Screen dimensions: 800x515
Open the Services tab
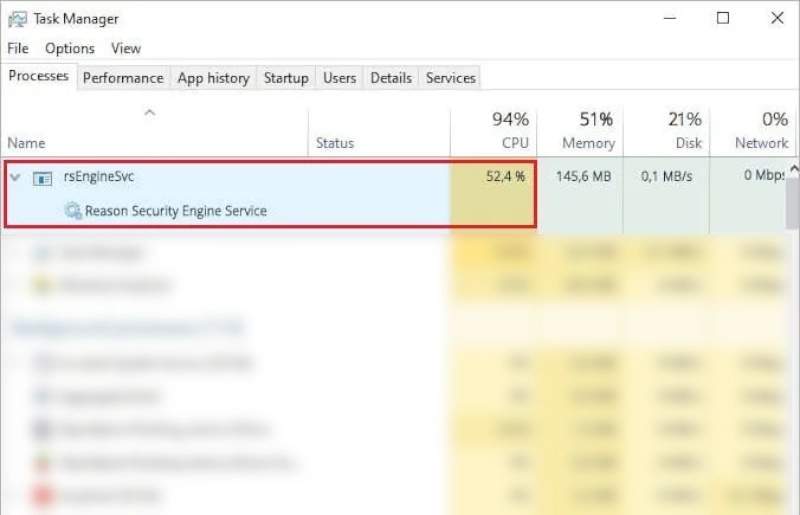(451, 78)
